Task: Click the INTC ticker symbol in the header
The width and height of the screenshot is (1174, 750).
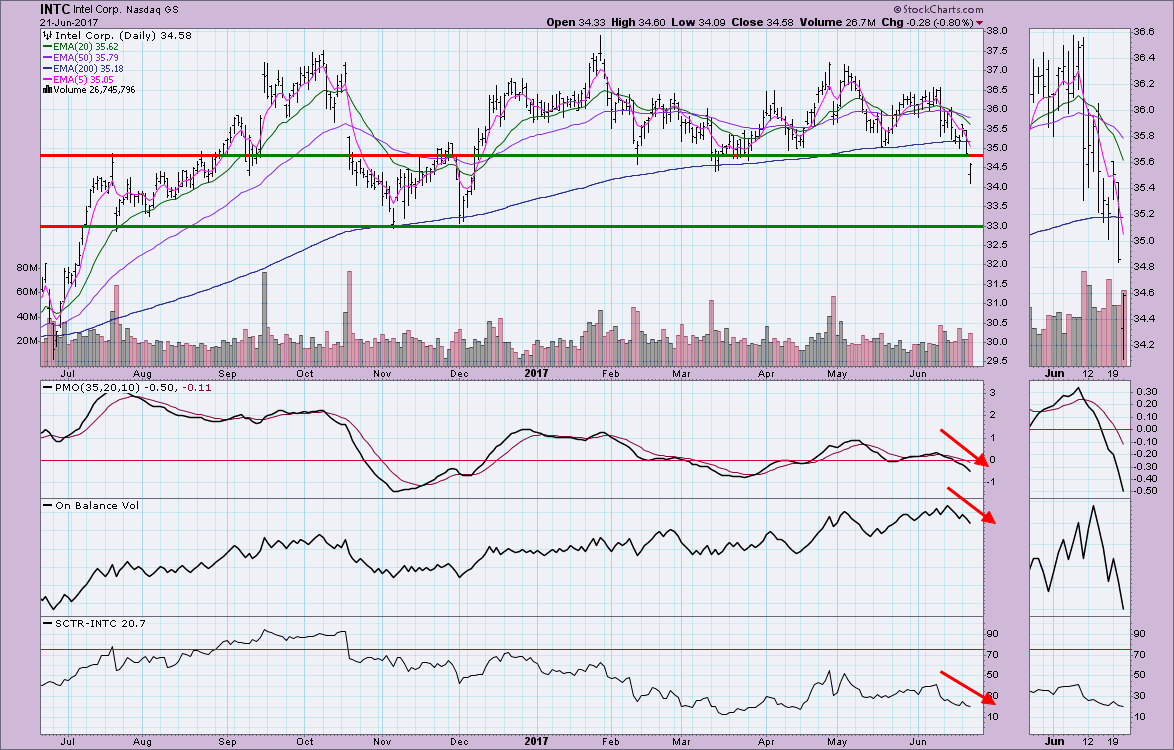Action: point(56,8)
